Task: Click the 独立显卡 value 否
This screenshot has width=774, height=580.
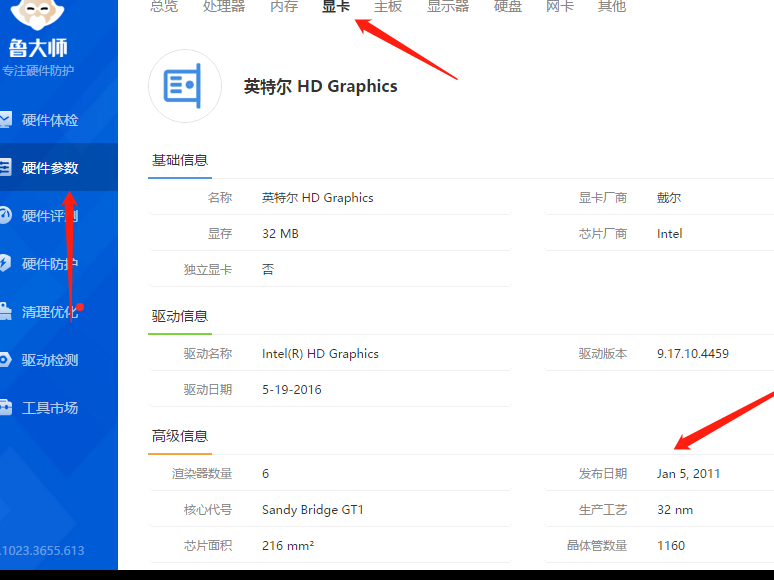Action: (x=268, y=270)
